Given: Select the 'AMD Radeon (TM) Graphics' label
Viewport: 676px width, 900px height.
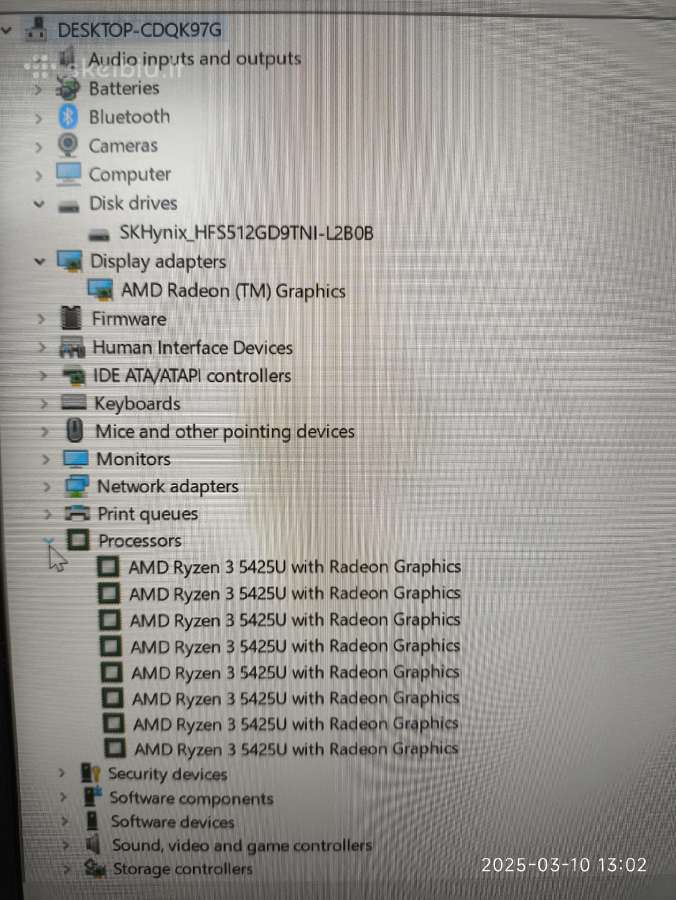Looking at the screenshot, I should 234,290.
